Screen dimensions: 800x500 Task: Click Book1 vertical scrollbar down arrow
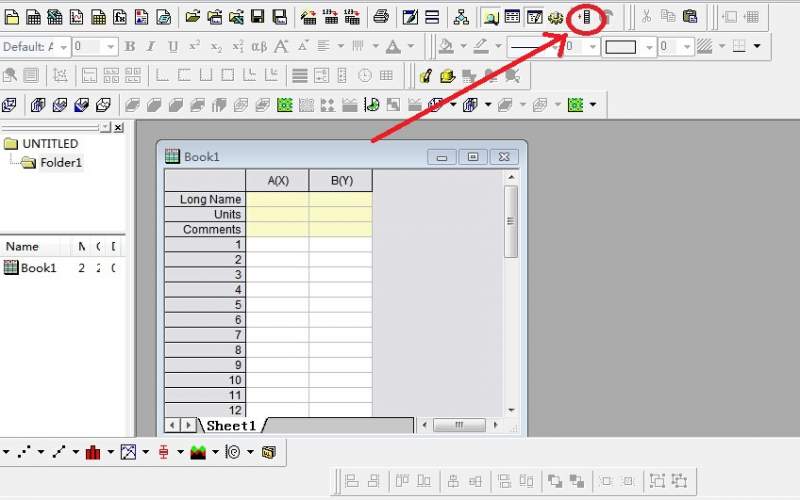point(511,410)
